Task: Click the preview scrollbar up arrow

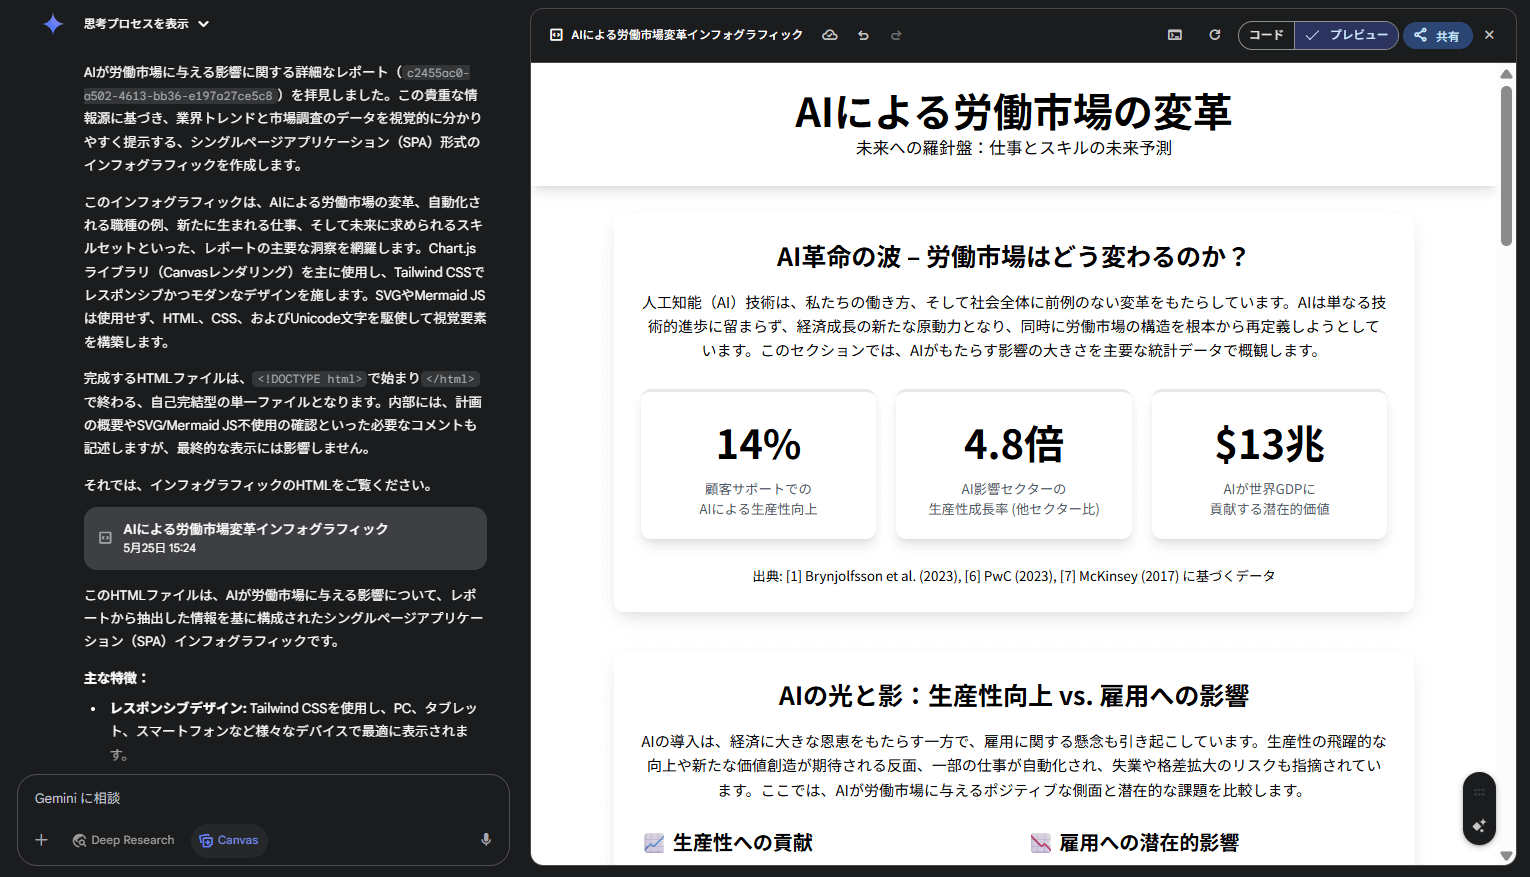Action: pos(1506,74)
